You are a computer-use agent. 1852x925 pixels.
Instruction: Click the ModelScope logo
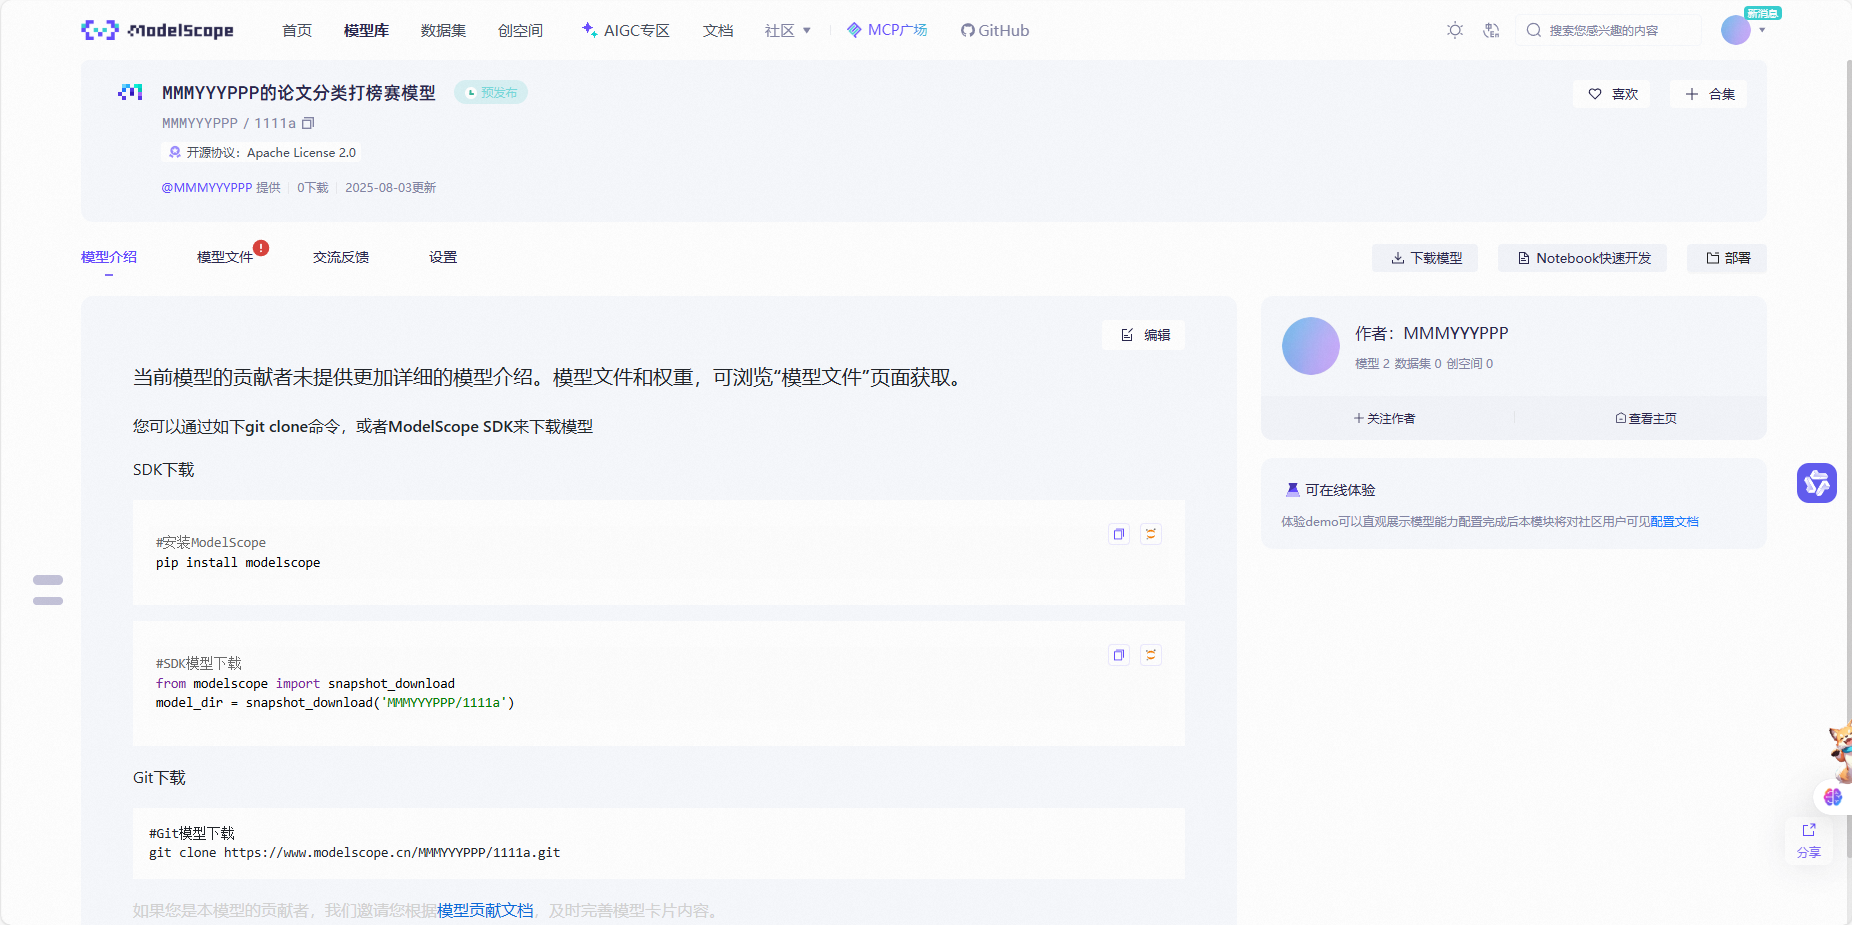157,30
